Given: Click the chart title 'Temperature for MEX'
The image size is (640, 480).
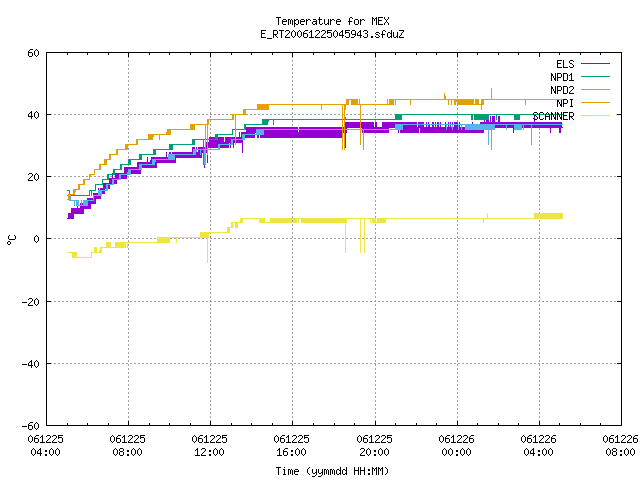Looking at the screenshot, I should click(332, 21).
